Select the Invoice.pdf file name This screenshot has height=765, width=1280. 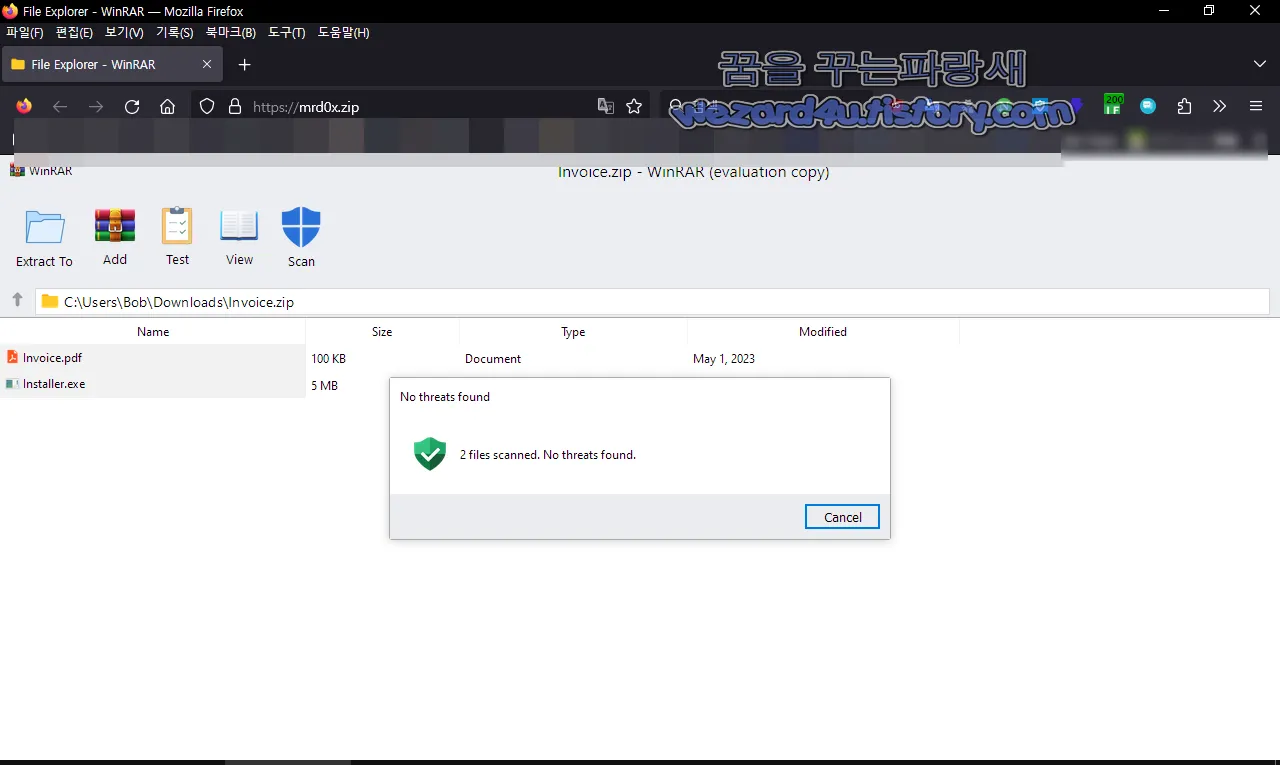pos(52,357)
